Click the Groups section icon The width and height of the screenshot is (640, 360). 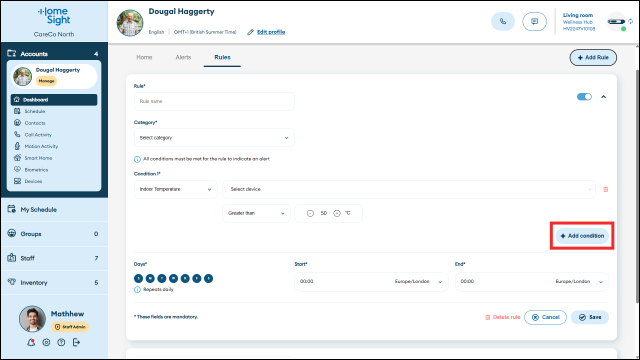pos(11,233)
